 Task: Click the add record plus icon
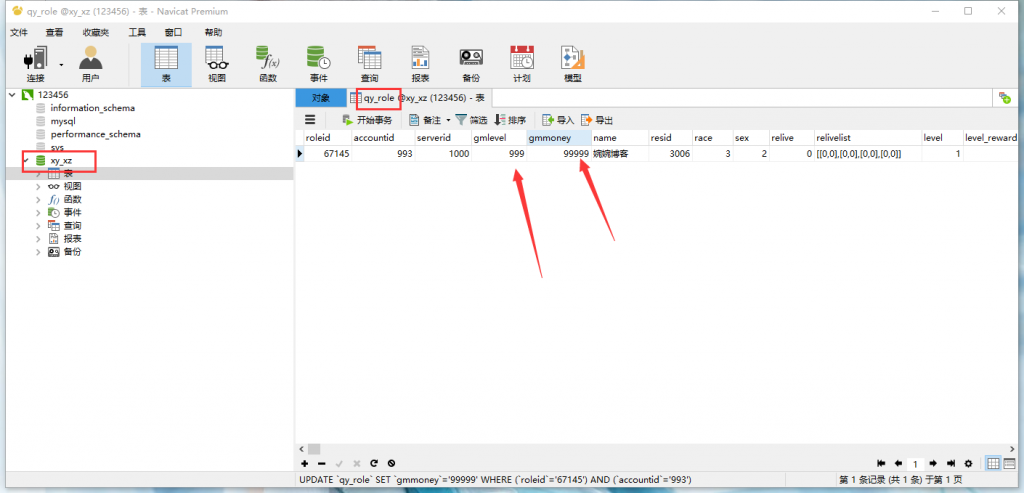pyautogui.click(x=305, y=464)
